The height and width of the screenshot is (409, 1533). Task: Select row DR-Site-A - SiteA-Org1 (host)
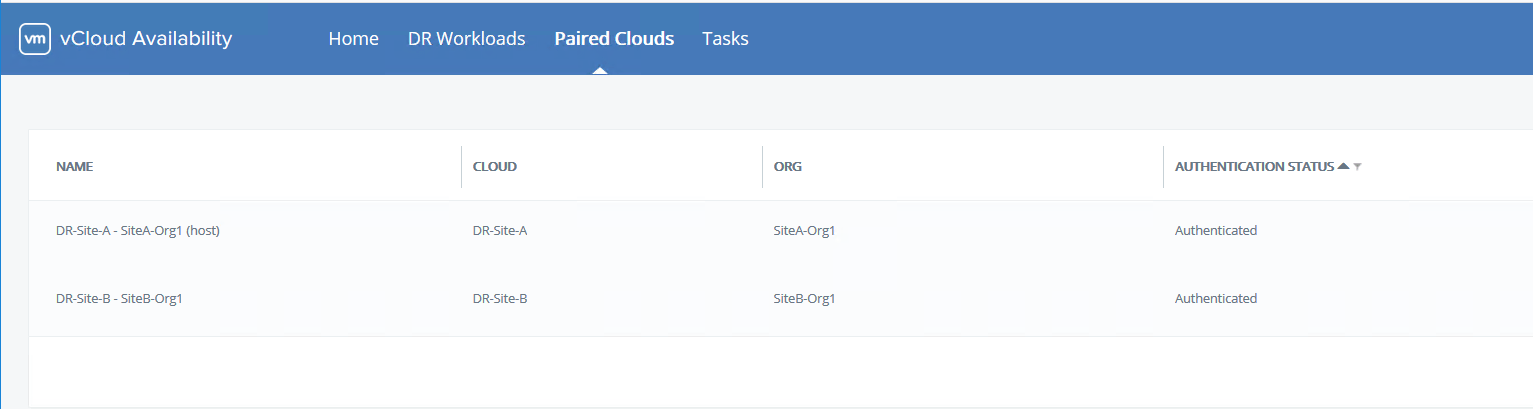(x=780, y=231)
